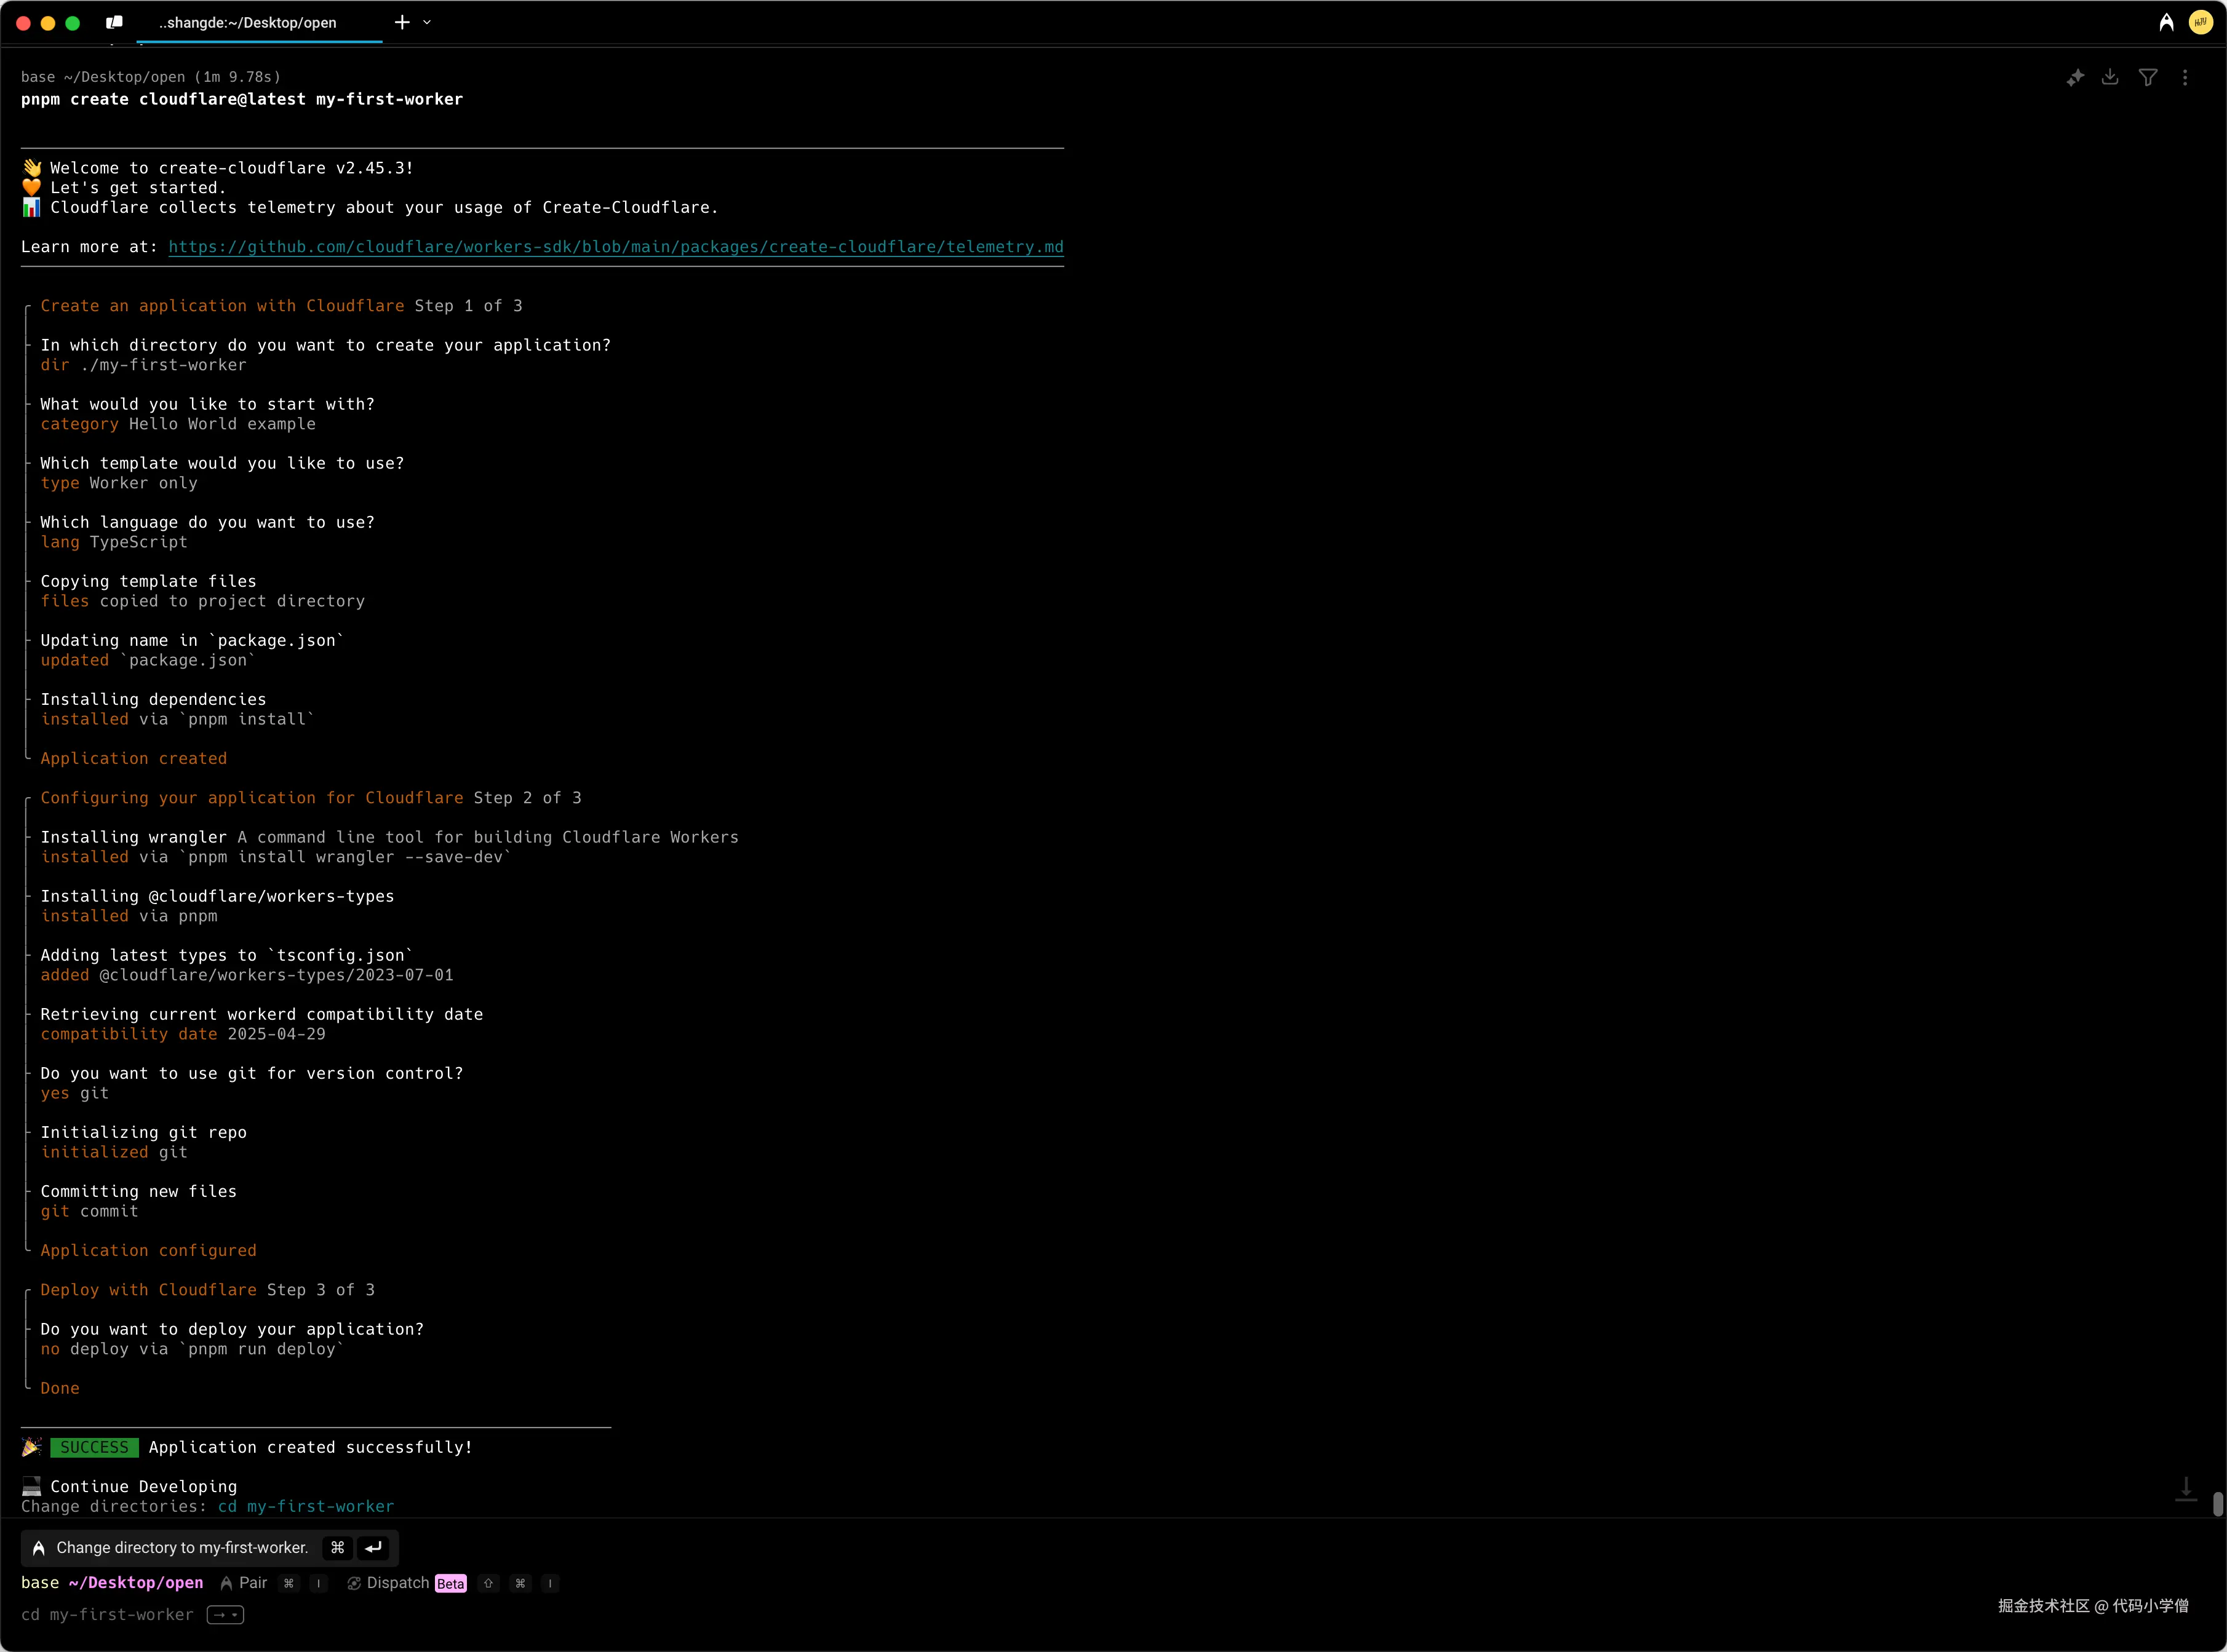Click the filter block output funnel icon
The image size is (2227, 1652).
click(x=2148, y=78)
